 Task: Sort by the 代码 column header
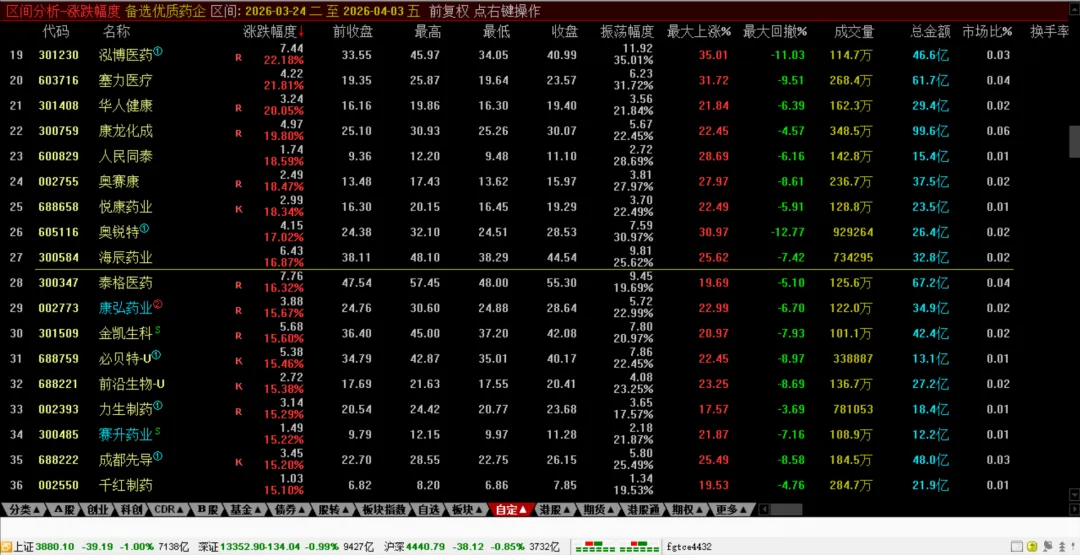(56, 32)
